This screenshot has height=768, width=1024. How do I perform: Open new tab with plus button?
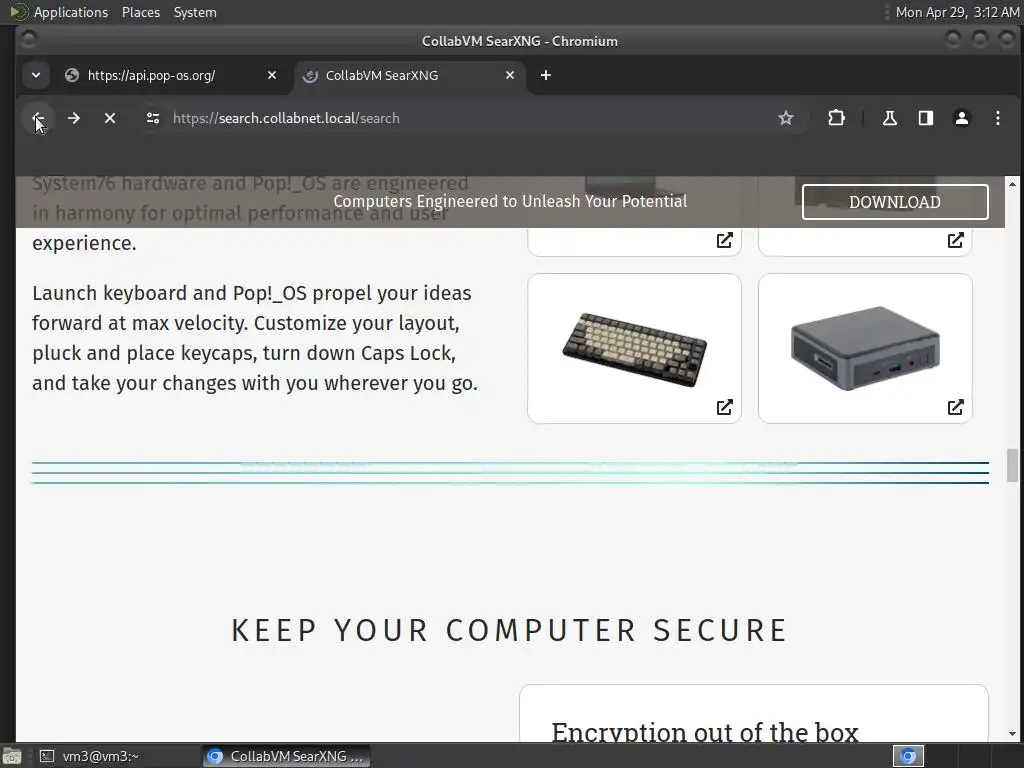(546, 76)
